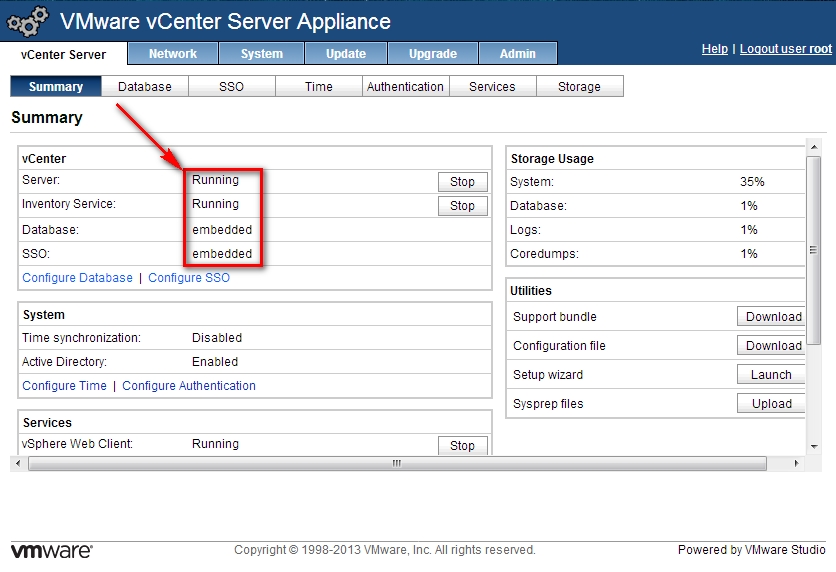Click the Storage Usage panel heading
This screenshot has height=572, width=836.
(552, 159)
